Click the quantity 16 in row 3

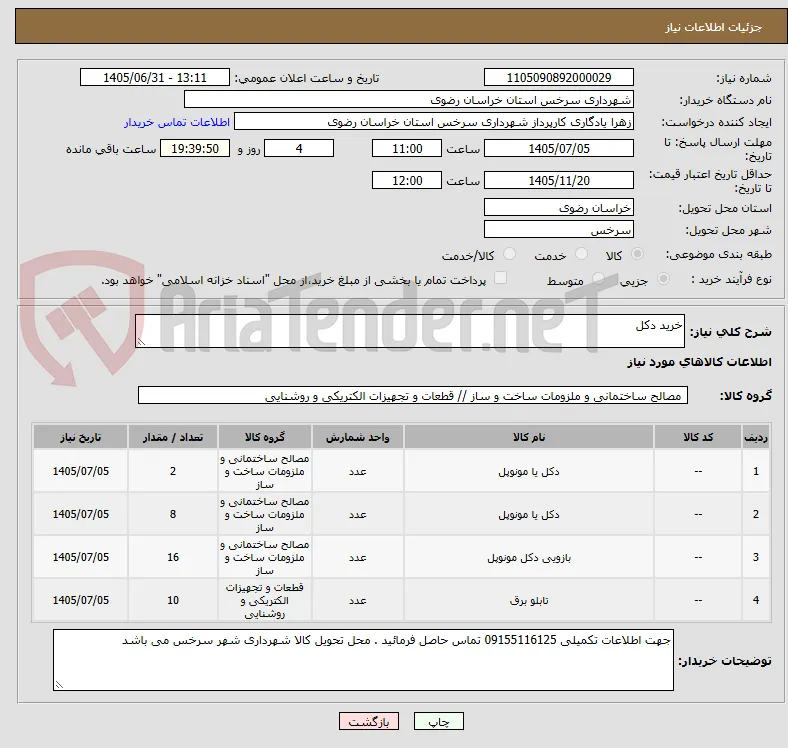(x=173, y=557)
